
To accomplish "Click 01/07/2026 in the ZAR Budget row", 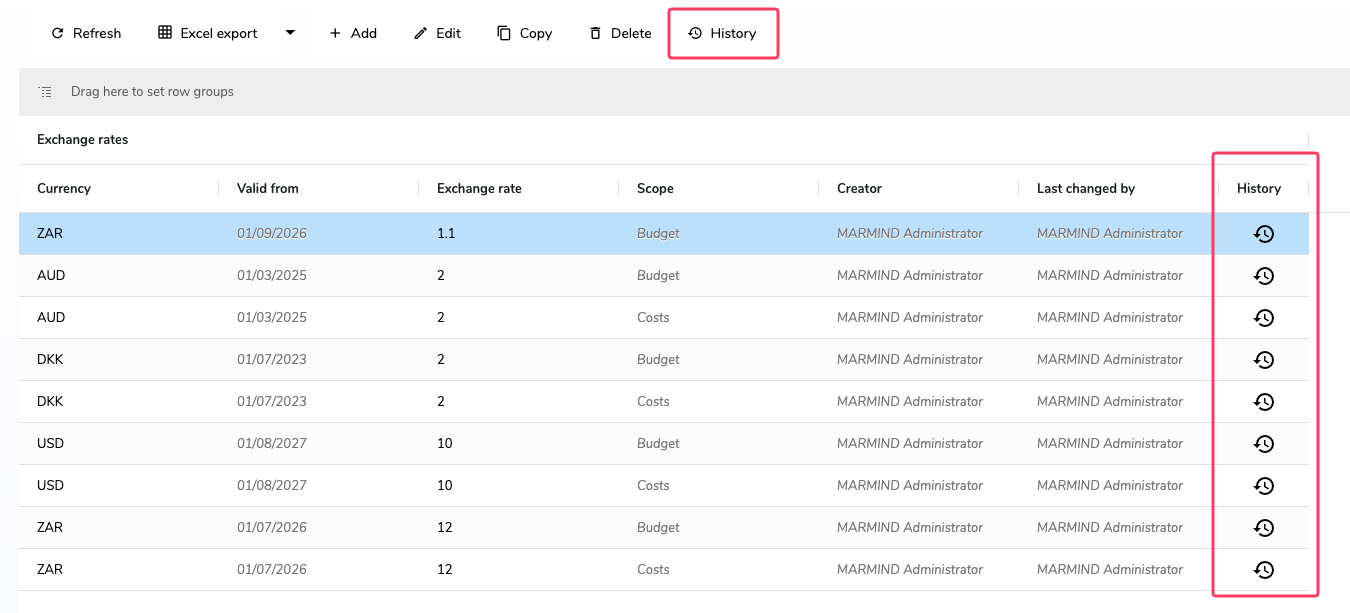I will click(272, 527).
